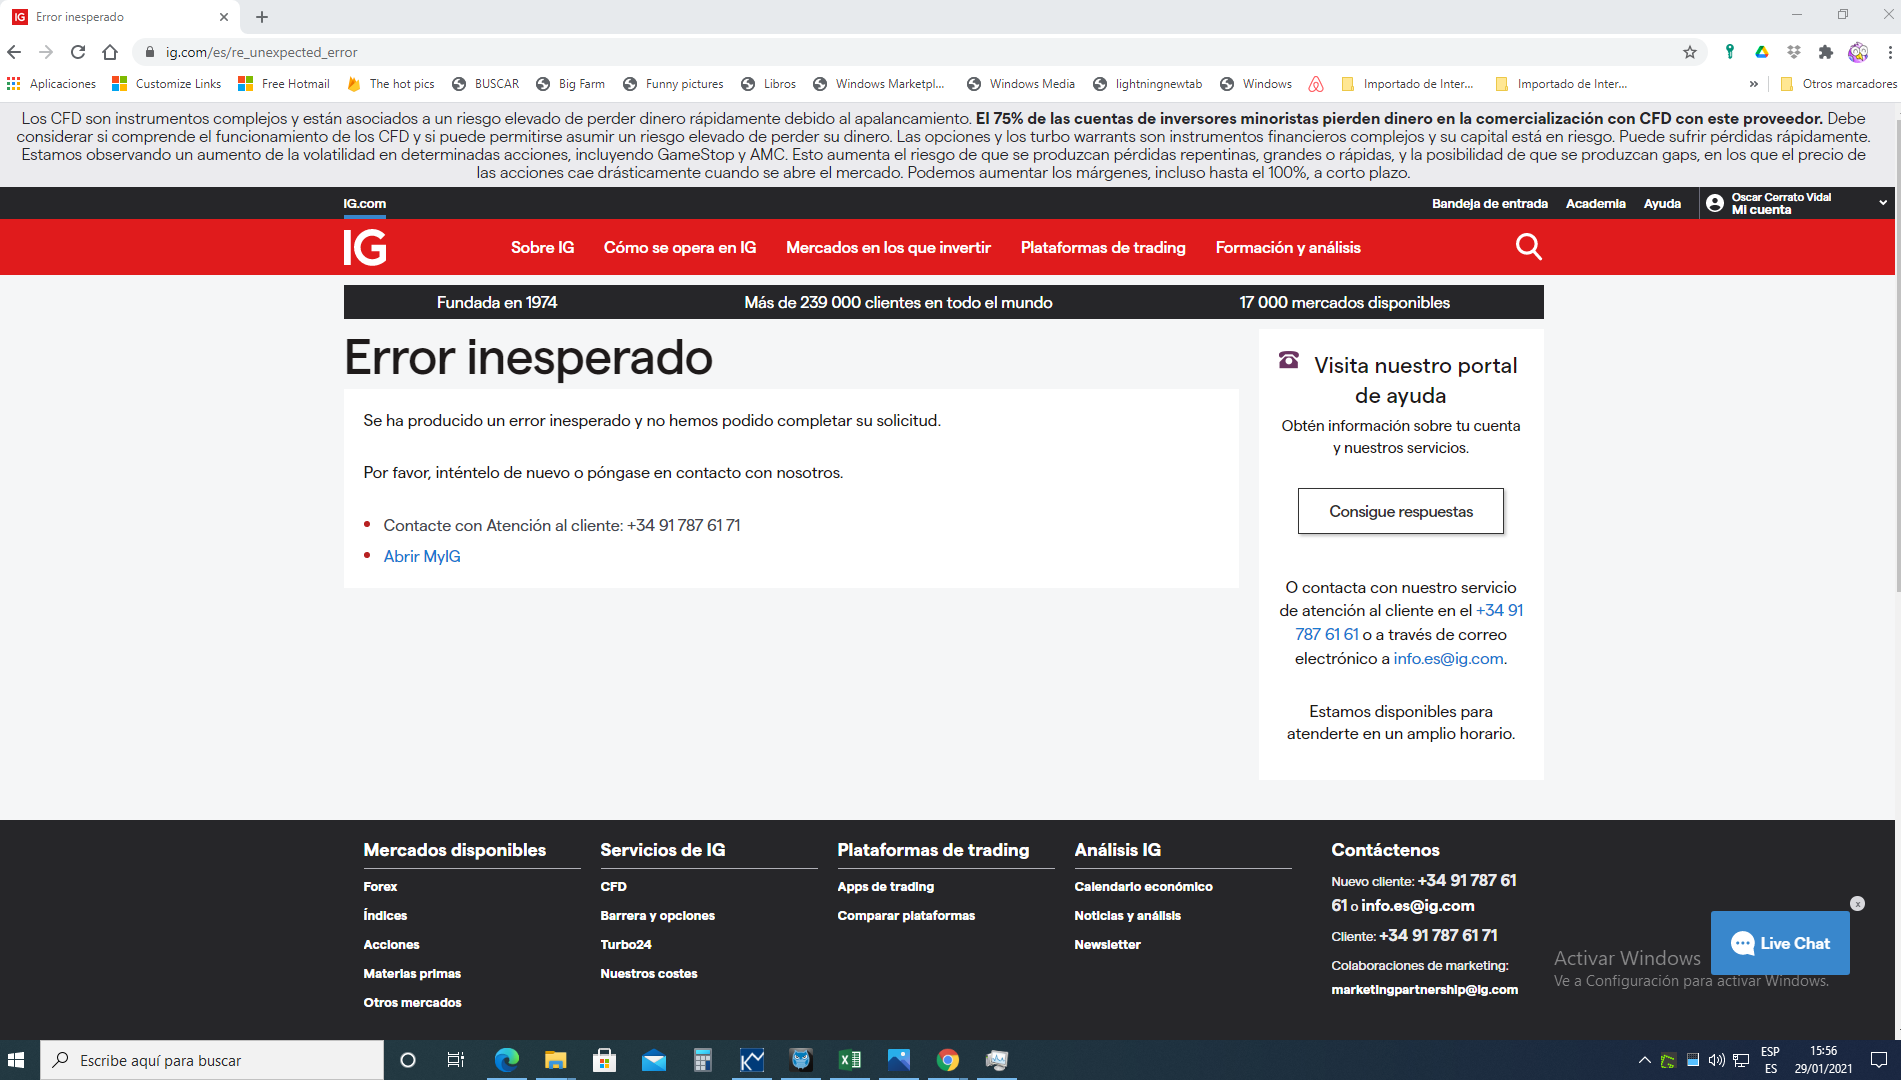This screenshot has width=1901, height=1080.
Task: Open site search magnifier in red header
Action: [x=1528, y=247]
